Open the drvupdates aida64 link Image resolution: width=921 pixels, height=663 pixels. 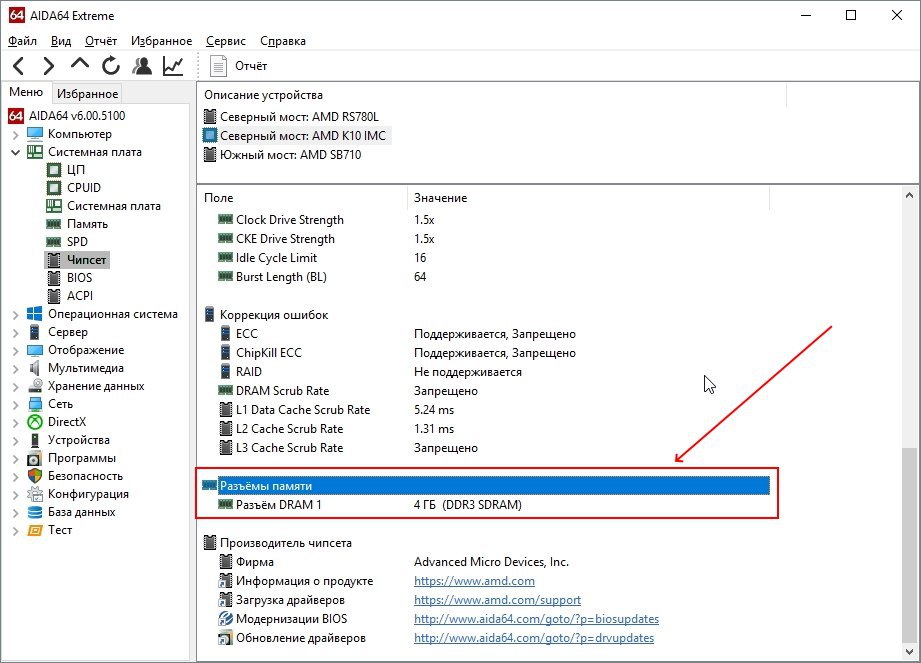coord(533,638)
